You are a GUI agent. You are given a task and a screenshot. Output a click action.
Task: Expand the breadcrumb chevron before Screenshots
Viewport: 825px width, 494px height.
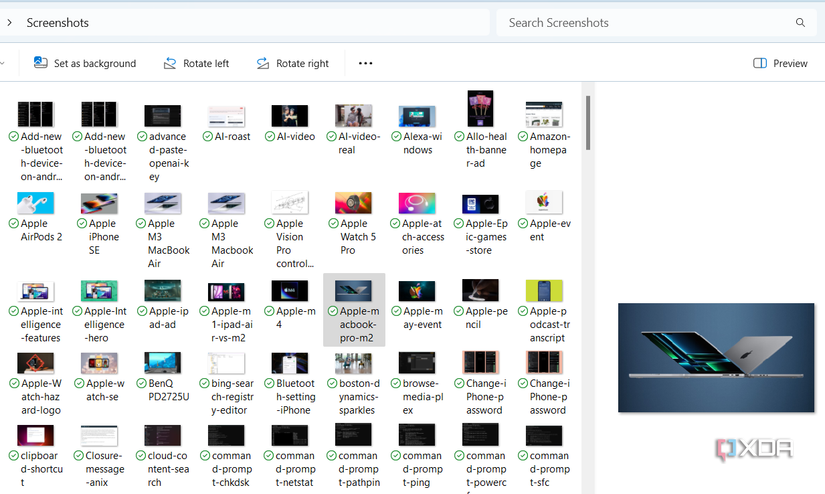click(x=8, y=22)
